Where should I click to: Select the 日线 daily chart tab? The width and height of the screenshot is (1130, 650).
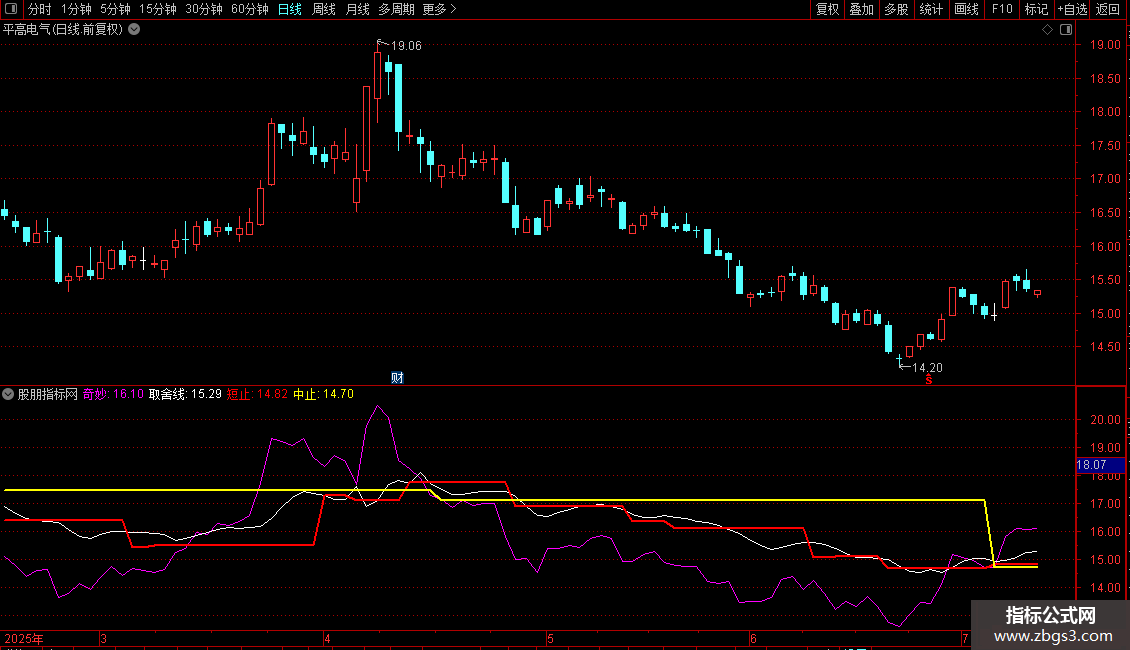tap(290, 9)
